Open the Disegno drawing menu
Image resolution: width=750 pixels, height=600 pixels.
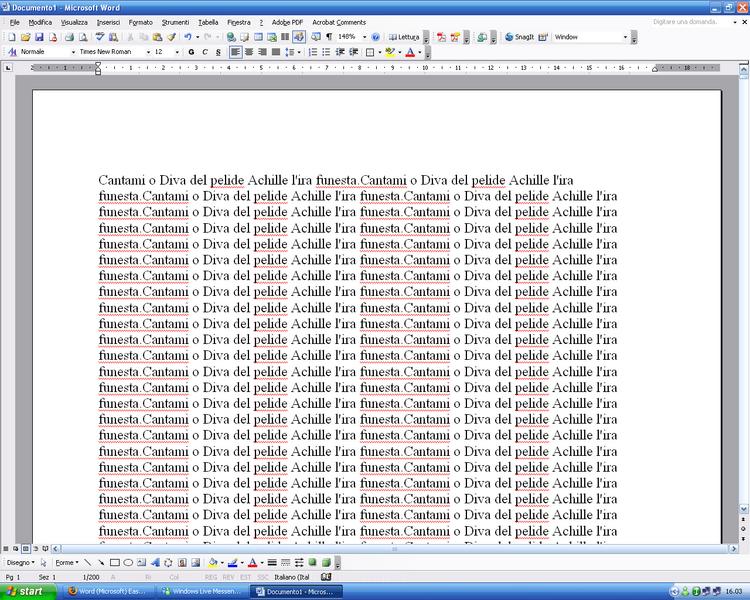(x=21, y=563)
